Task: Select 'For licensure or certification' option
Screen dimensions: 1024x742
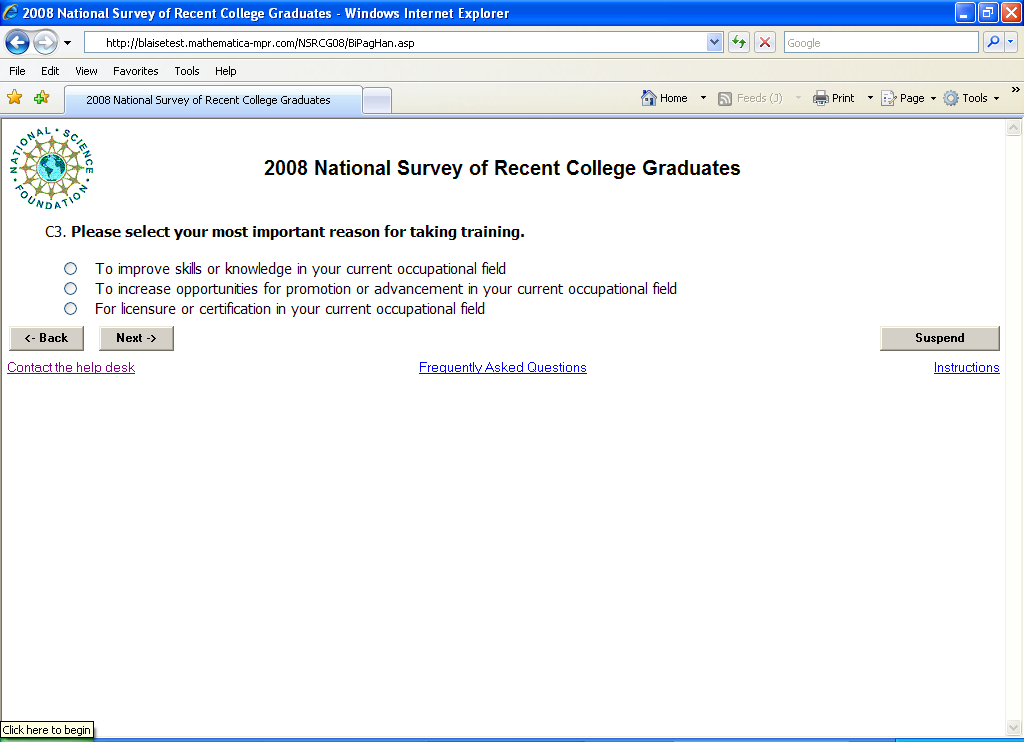Action: 71,308
